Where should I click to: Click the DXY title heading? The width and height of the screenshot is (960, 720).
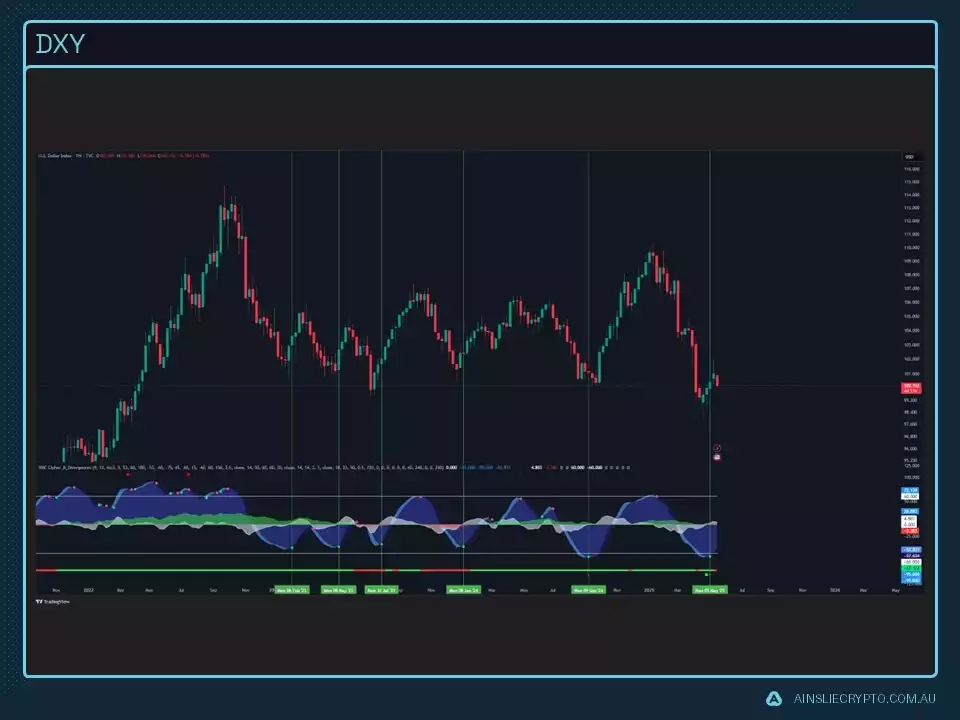59,44
